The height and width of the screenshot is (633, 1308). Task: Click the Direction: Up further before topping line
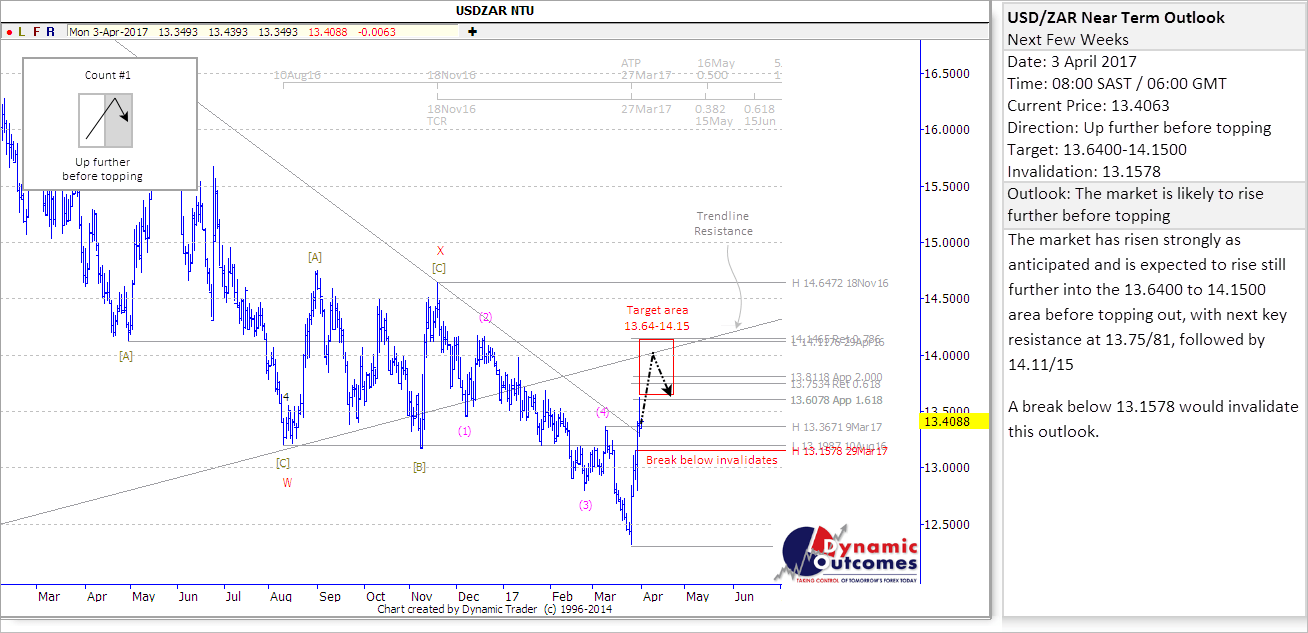click(x=1139, y=127)
